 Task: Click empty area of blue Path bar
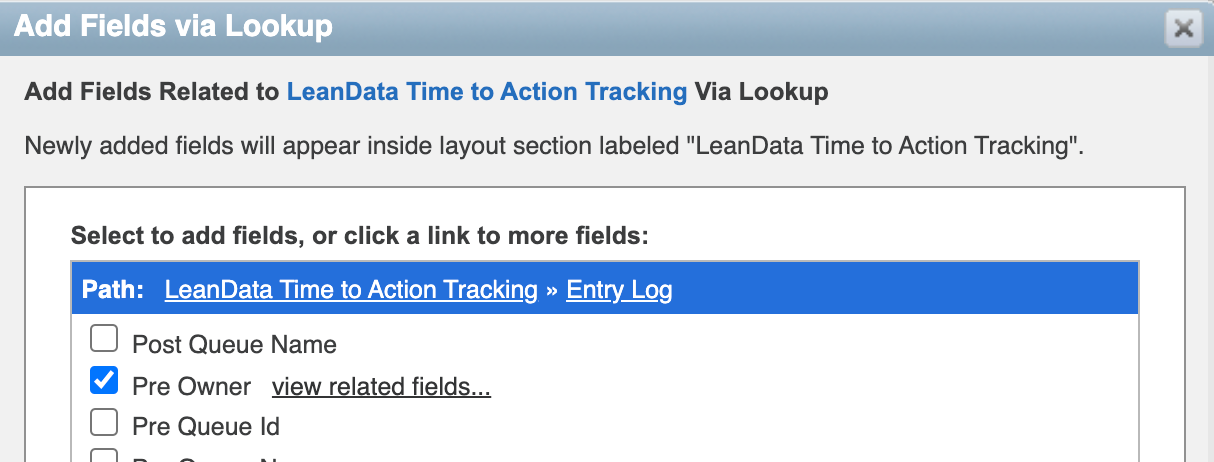point(900,290)
